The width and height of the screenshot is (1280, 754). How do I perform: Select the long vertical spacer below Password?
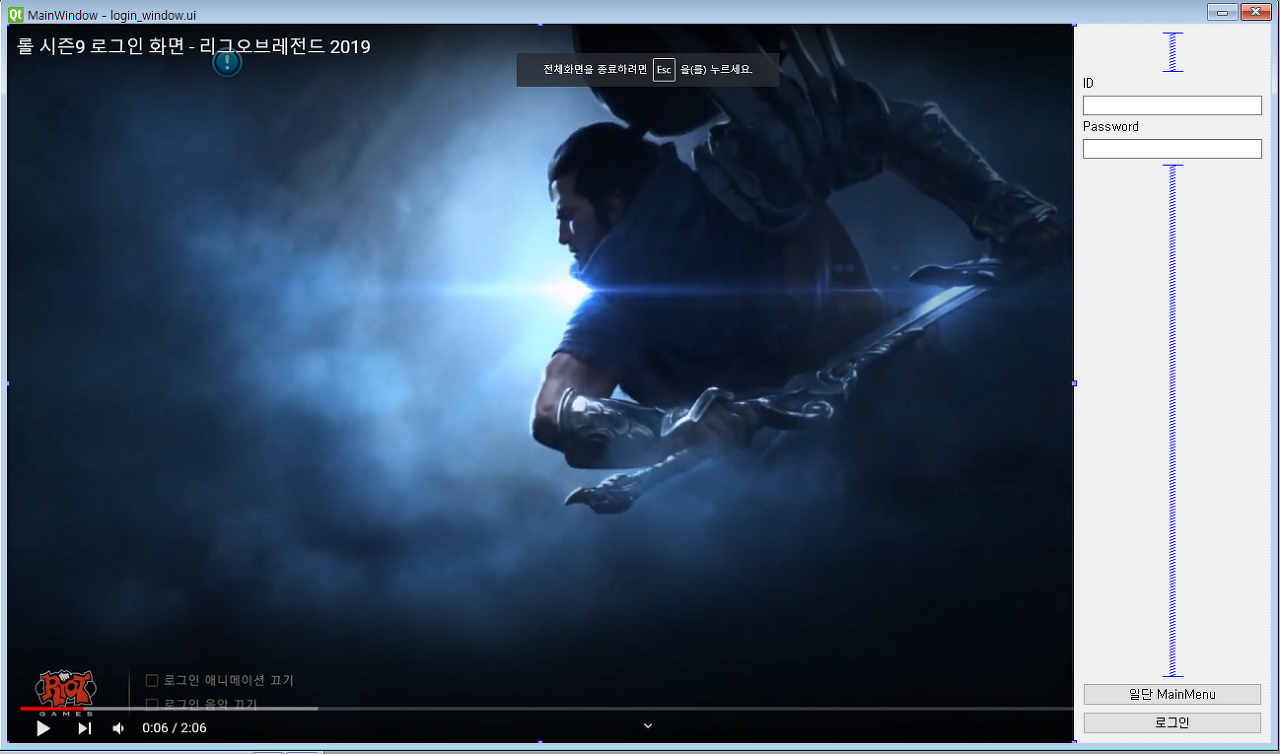point(1173,421)
